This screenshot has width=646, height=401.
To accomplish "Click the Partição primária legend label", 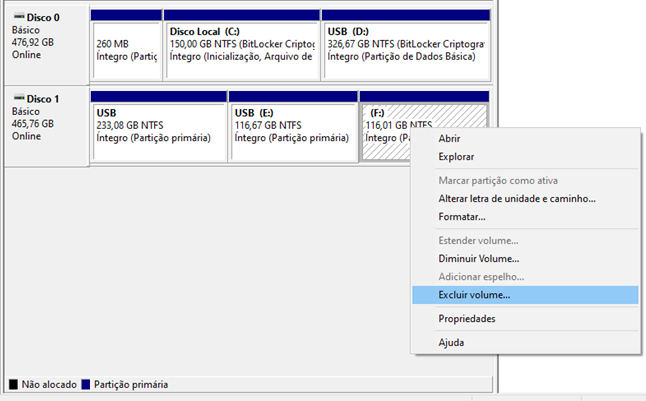I will [x=131, y=385].
